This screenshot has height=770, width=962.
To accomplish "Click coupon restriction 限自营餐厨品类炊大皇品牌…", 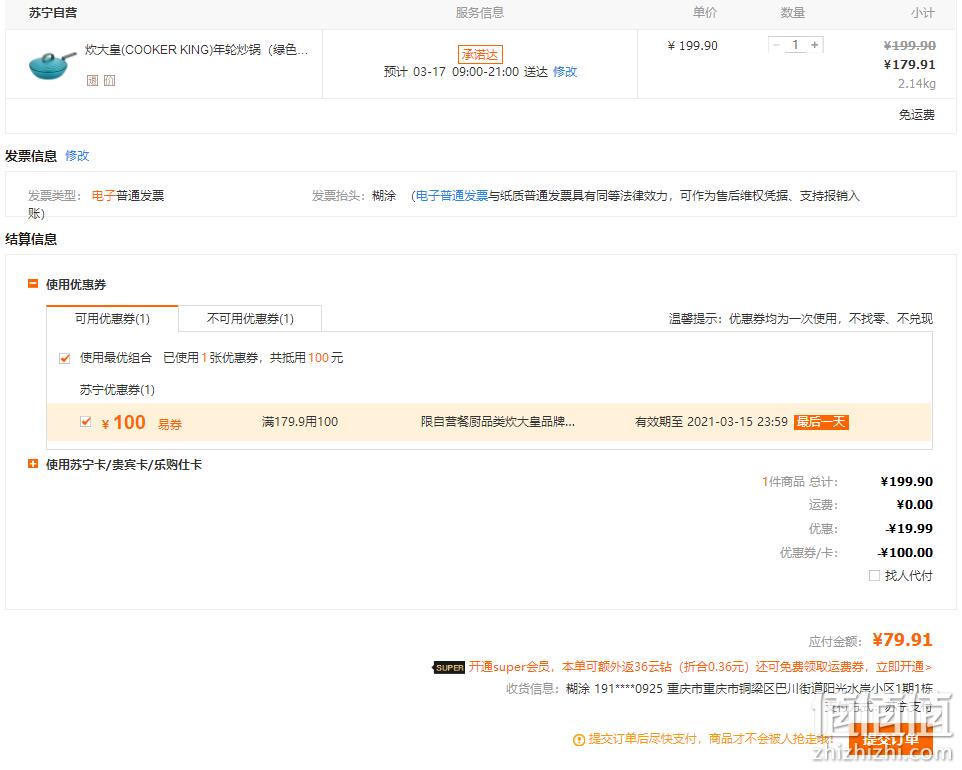I will pos(498,422).
